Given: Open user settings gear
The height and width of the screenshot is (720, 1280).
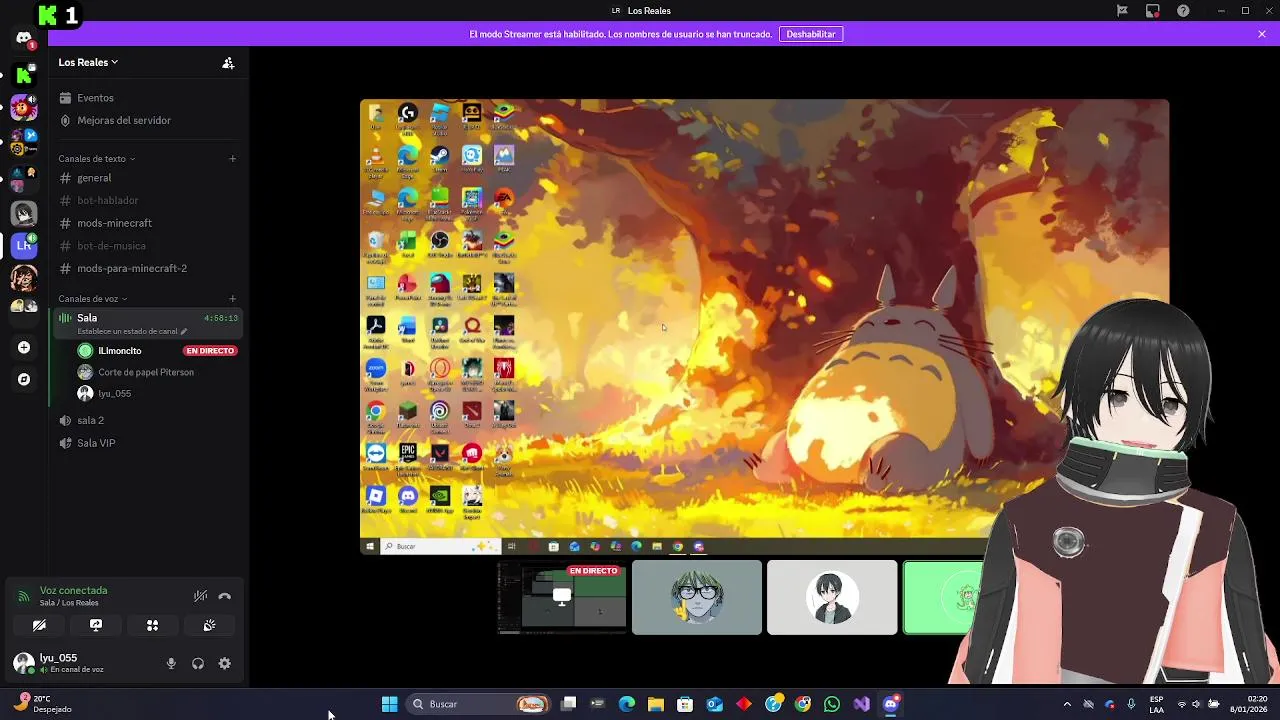Looking at the screenshot, I should [x=225, y=663].
